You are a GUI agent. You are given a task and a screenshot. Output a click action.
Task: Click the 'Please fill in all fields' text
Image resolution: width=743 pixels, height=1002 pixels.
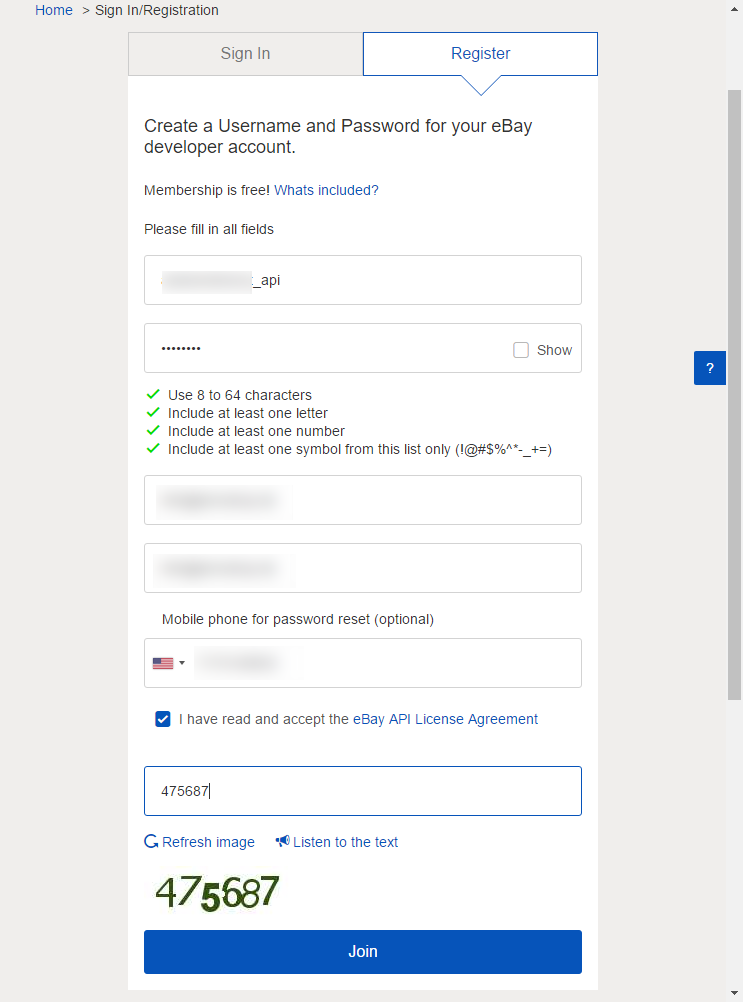click(x=209, y=229)
